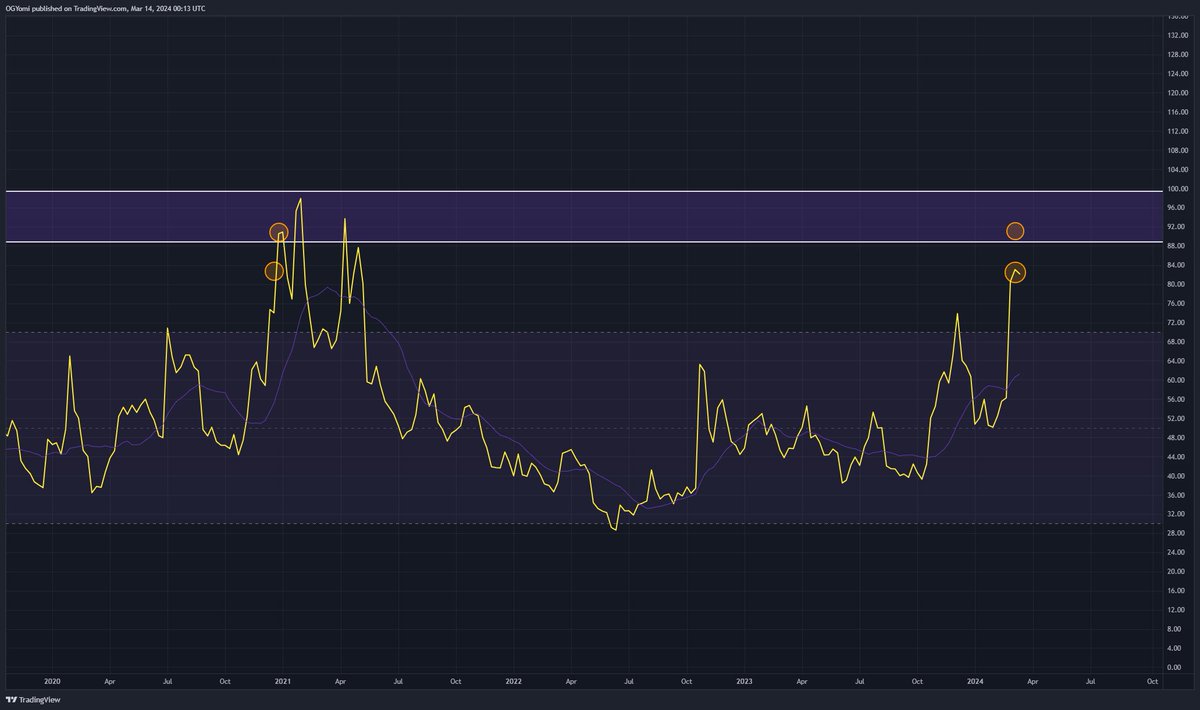This screenshot has width=1200, height=710.
Task: Click the 80.00 price axis label
Action: pos(1178,284)
